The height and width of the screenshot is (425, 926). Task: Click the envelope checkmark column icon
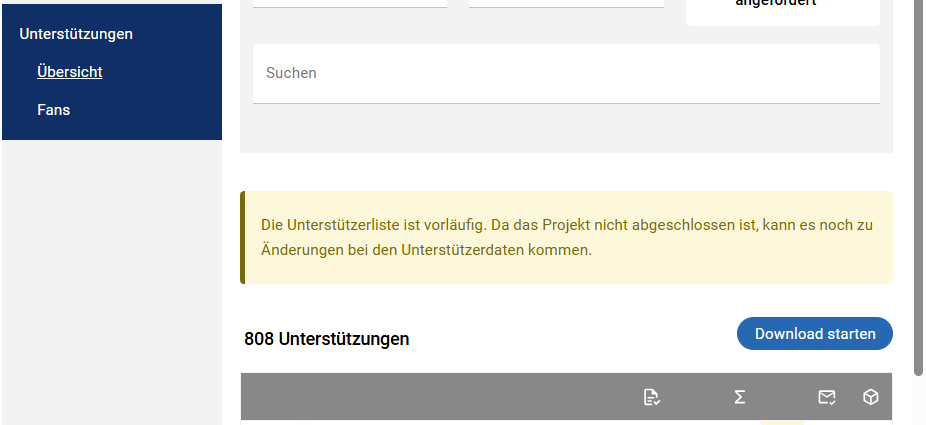pyautogui.click(x=827, y=398)
